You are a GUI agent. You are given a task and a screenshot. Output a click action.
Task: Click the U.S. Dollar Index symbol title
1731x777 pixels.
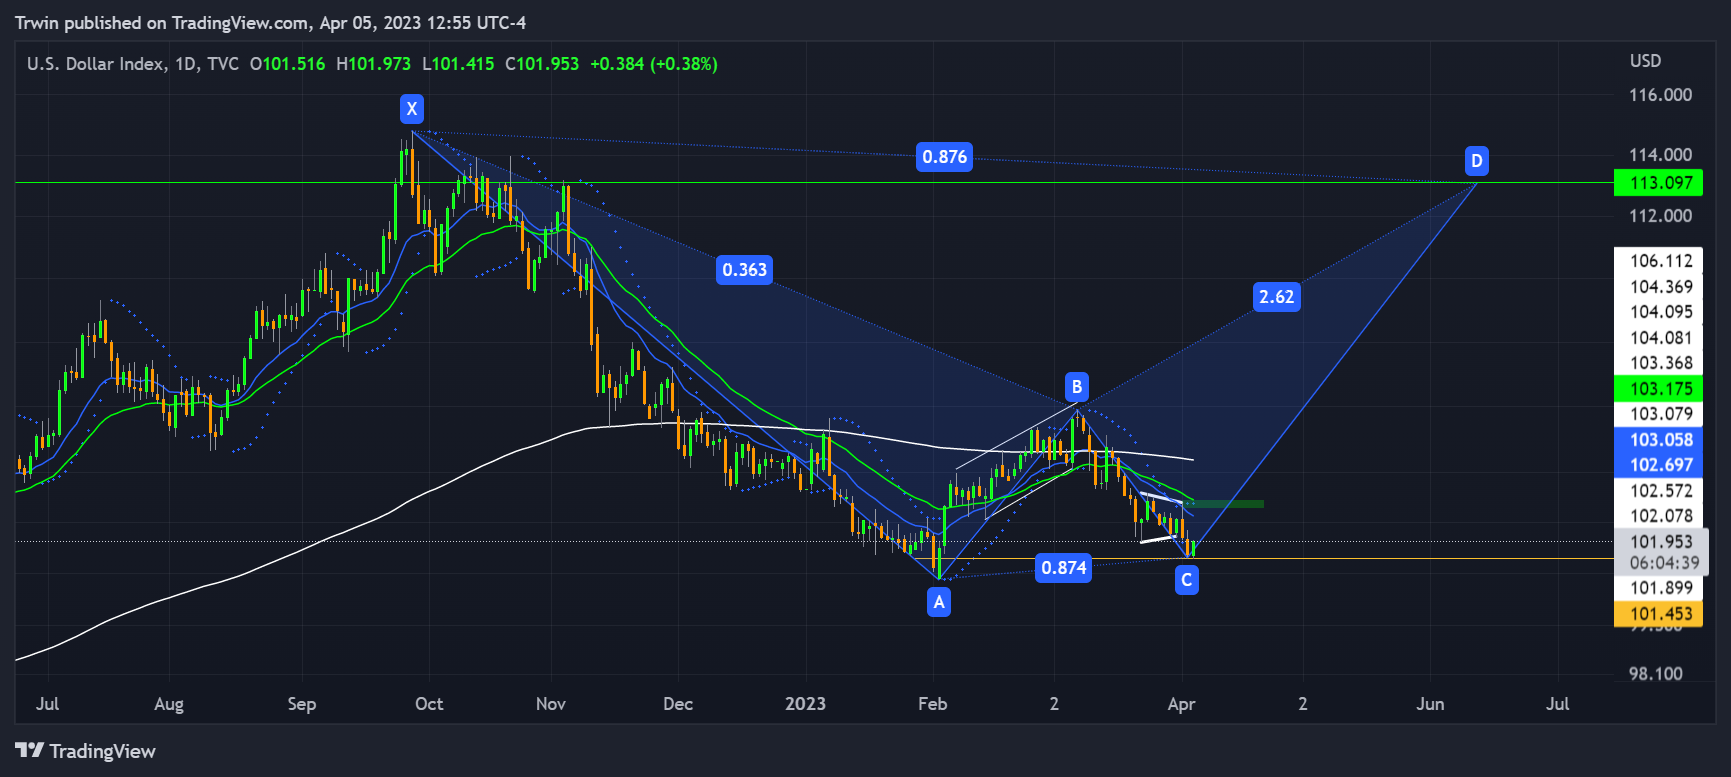96,64
